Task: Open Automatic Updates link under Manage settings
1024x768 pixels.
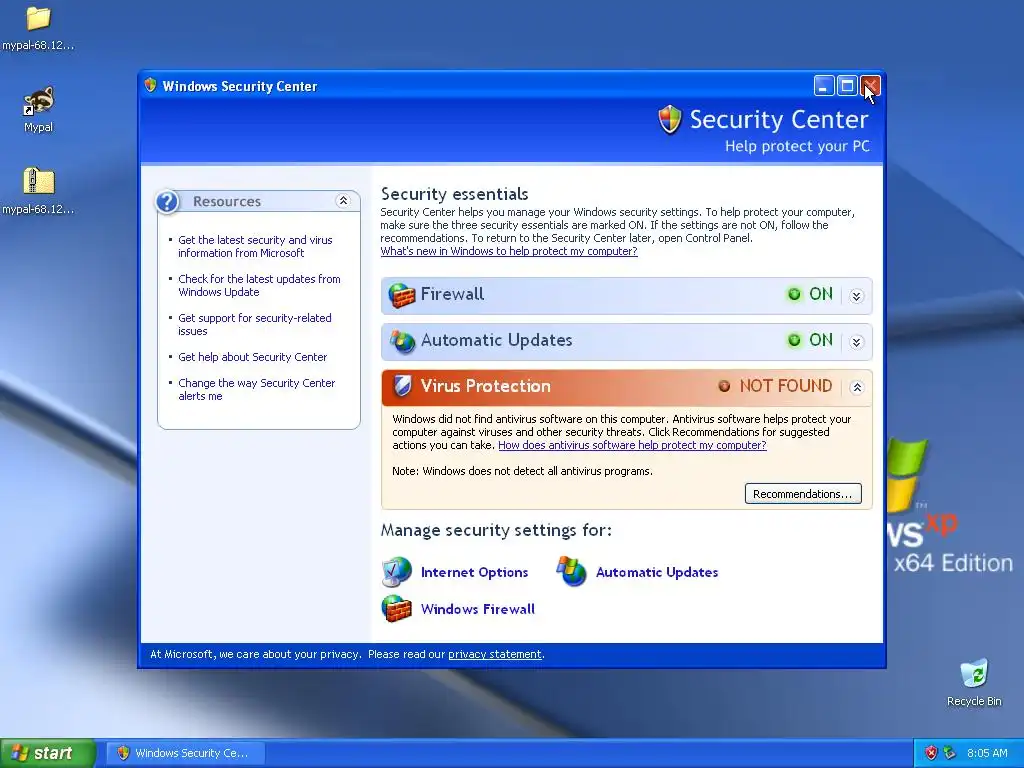Action: click(657, 572)
